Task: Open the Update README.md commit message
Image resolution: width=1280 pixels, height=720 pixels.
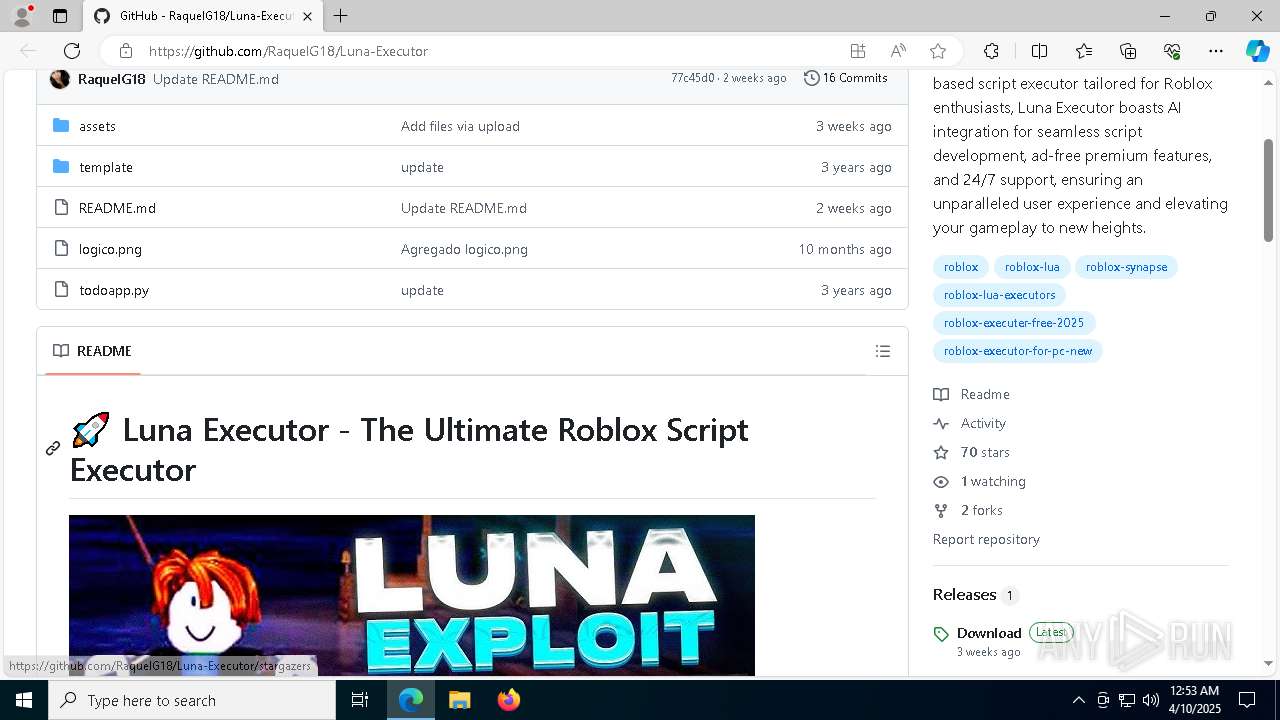Action: point(216,79)
